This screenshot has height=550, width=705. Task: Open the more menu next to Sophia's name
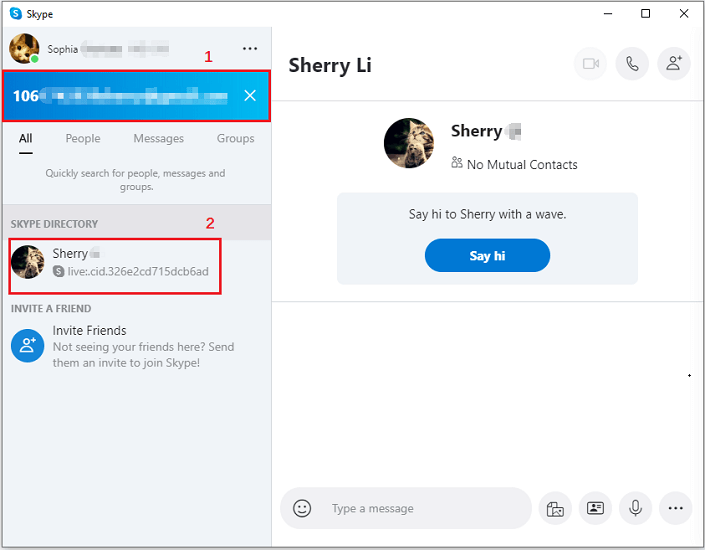[x=250, y=49]
